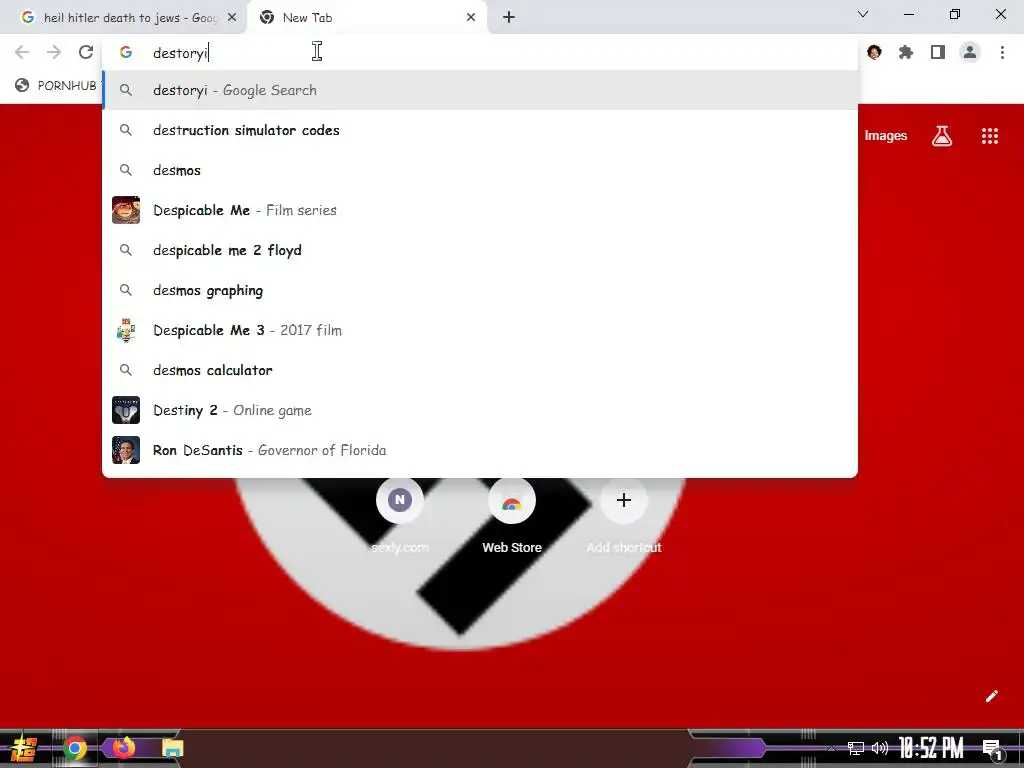1024x768 pixels.
Task: Select Despicable Me - Film series suggestion
Action: pos(480,210)
